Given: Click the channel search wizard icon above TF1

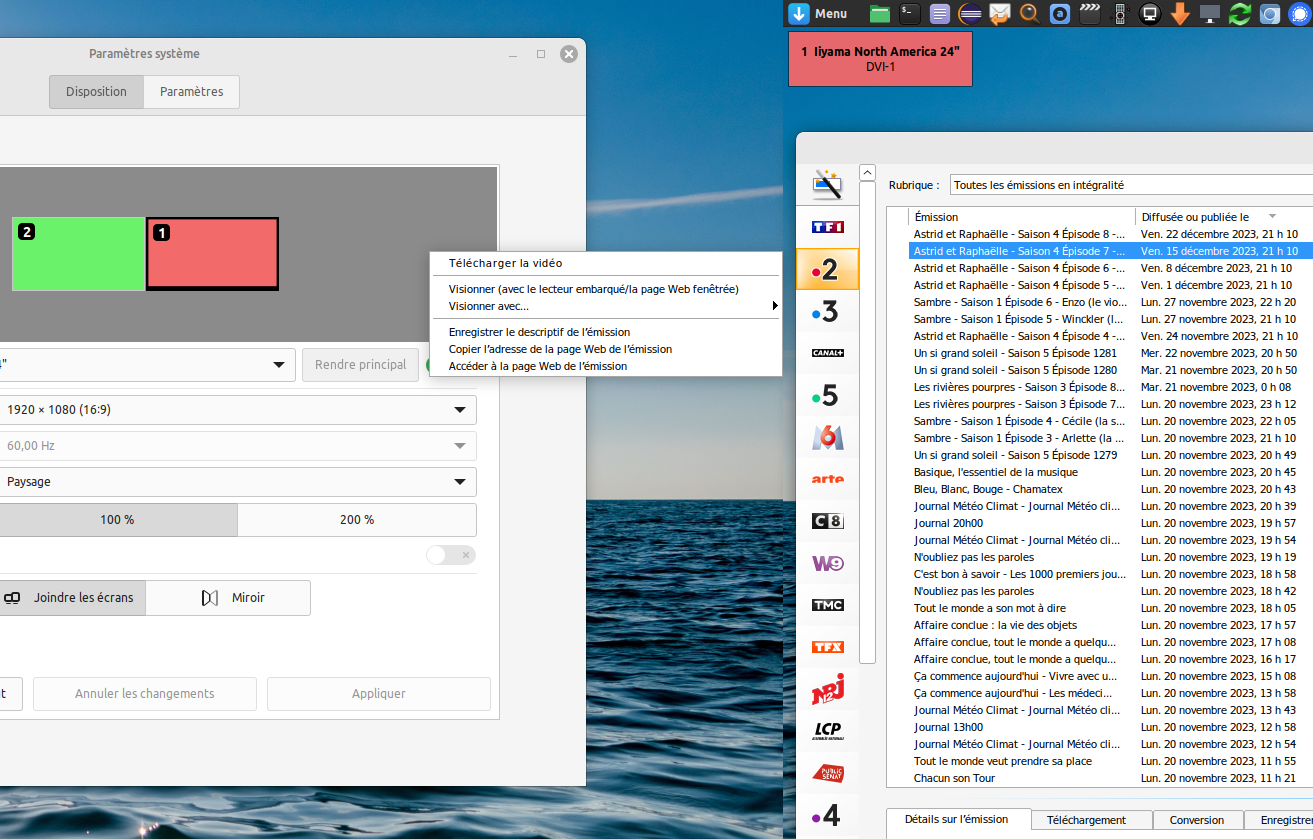Looking at the screenshot, I should [827, 185].
